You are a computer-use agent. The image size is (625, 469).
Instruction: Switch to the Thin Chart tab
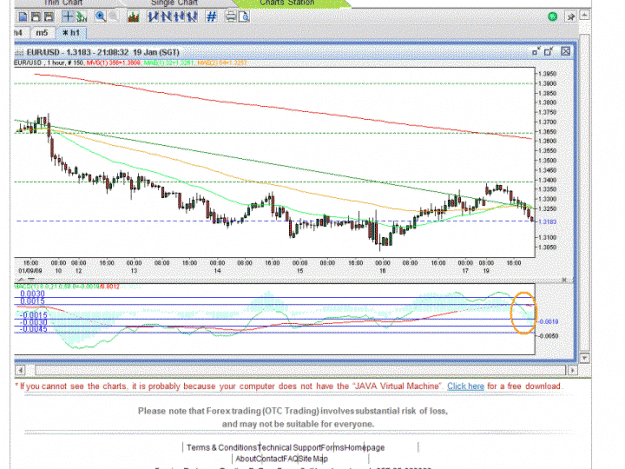(62, 3)
